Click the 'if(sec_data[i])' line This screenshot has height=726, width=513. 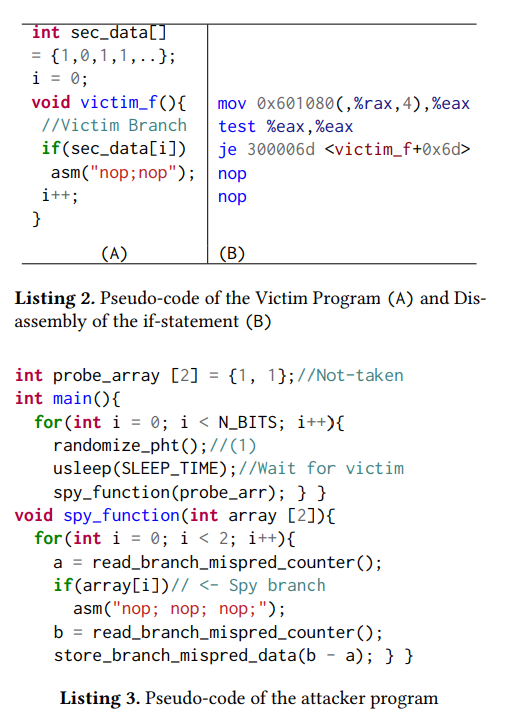pyautogui.click(x=114, y=149)
